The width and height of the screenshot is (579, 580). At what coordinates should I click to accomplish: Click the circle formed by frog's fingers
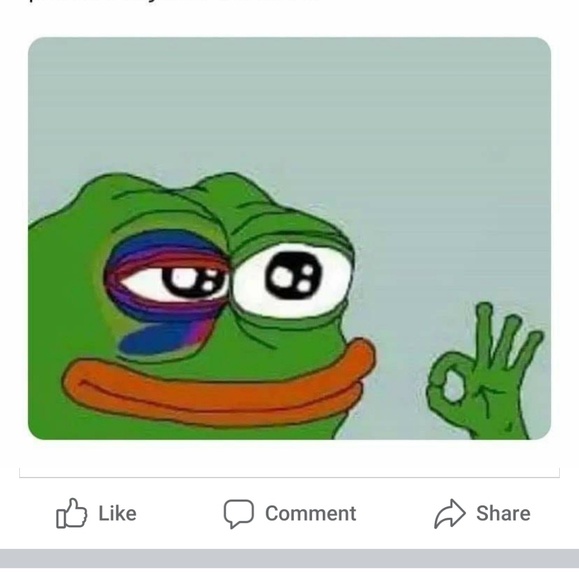[x=454, y=386]
